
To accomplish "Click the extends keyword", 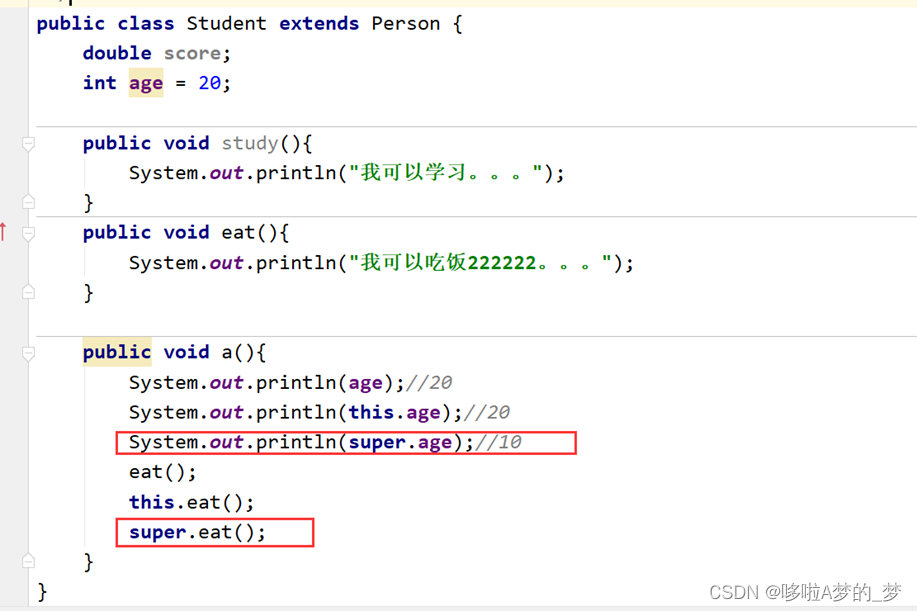I will pos(319,23).
